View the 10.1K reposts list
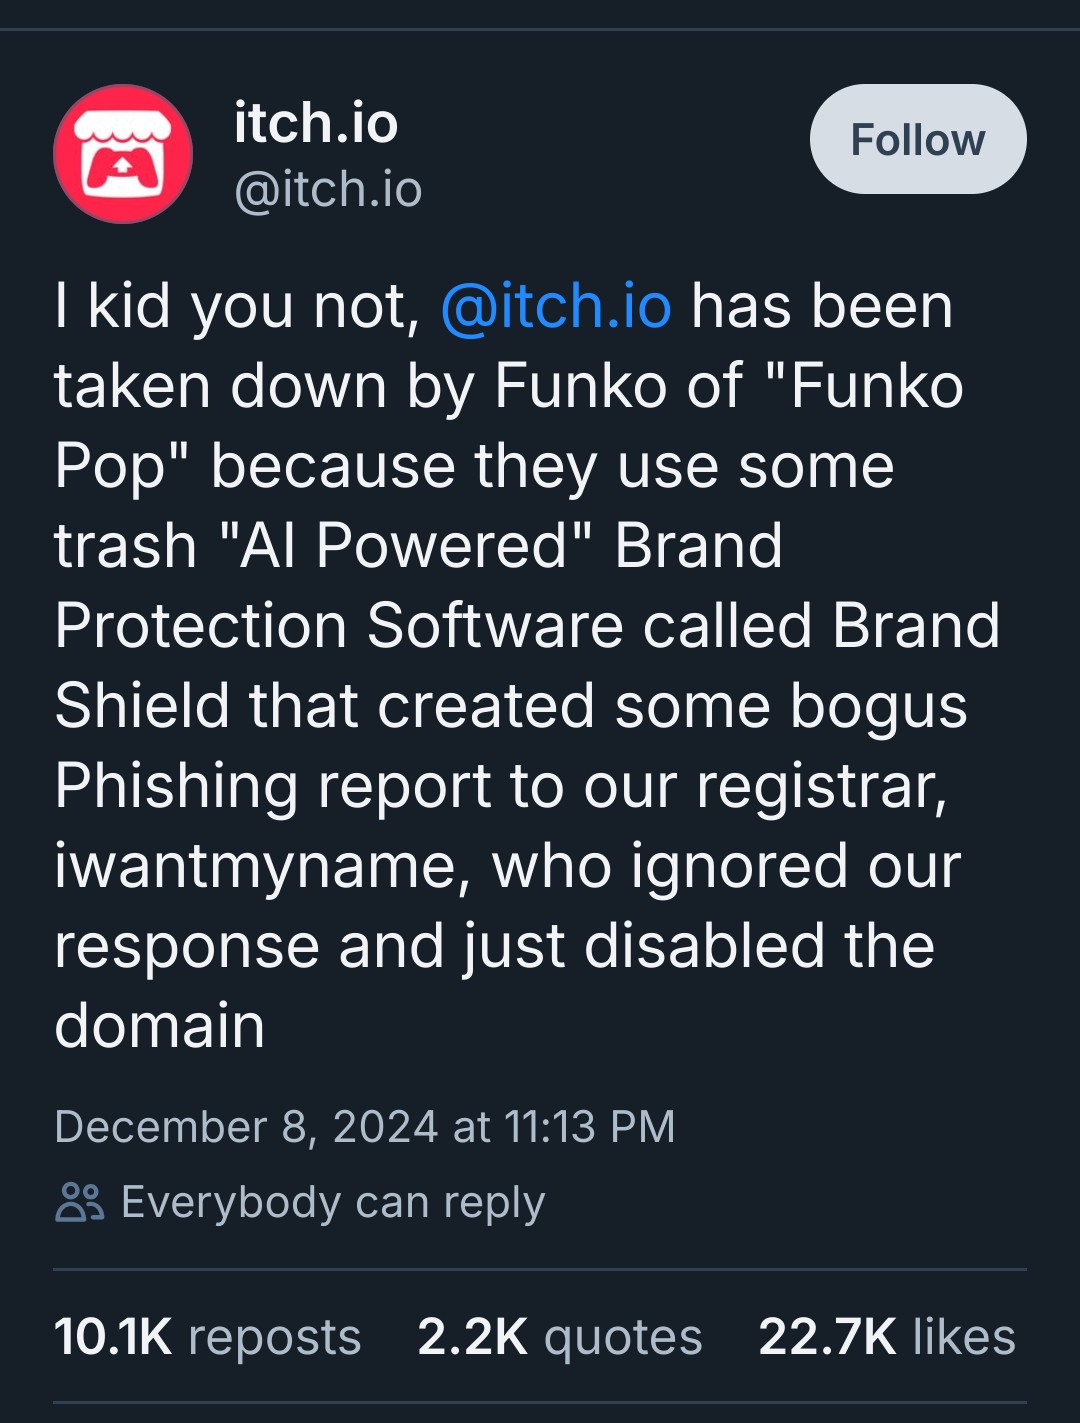This screenshot has width=1080, height=1423. pos(207,1337)
